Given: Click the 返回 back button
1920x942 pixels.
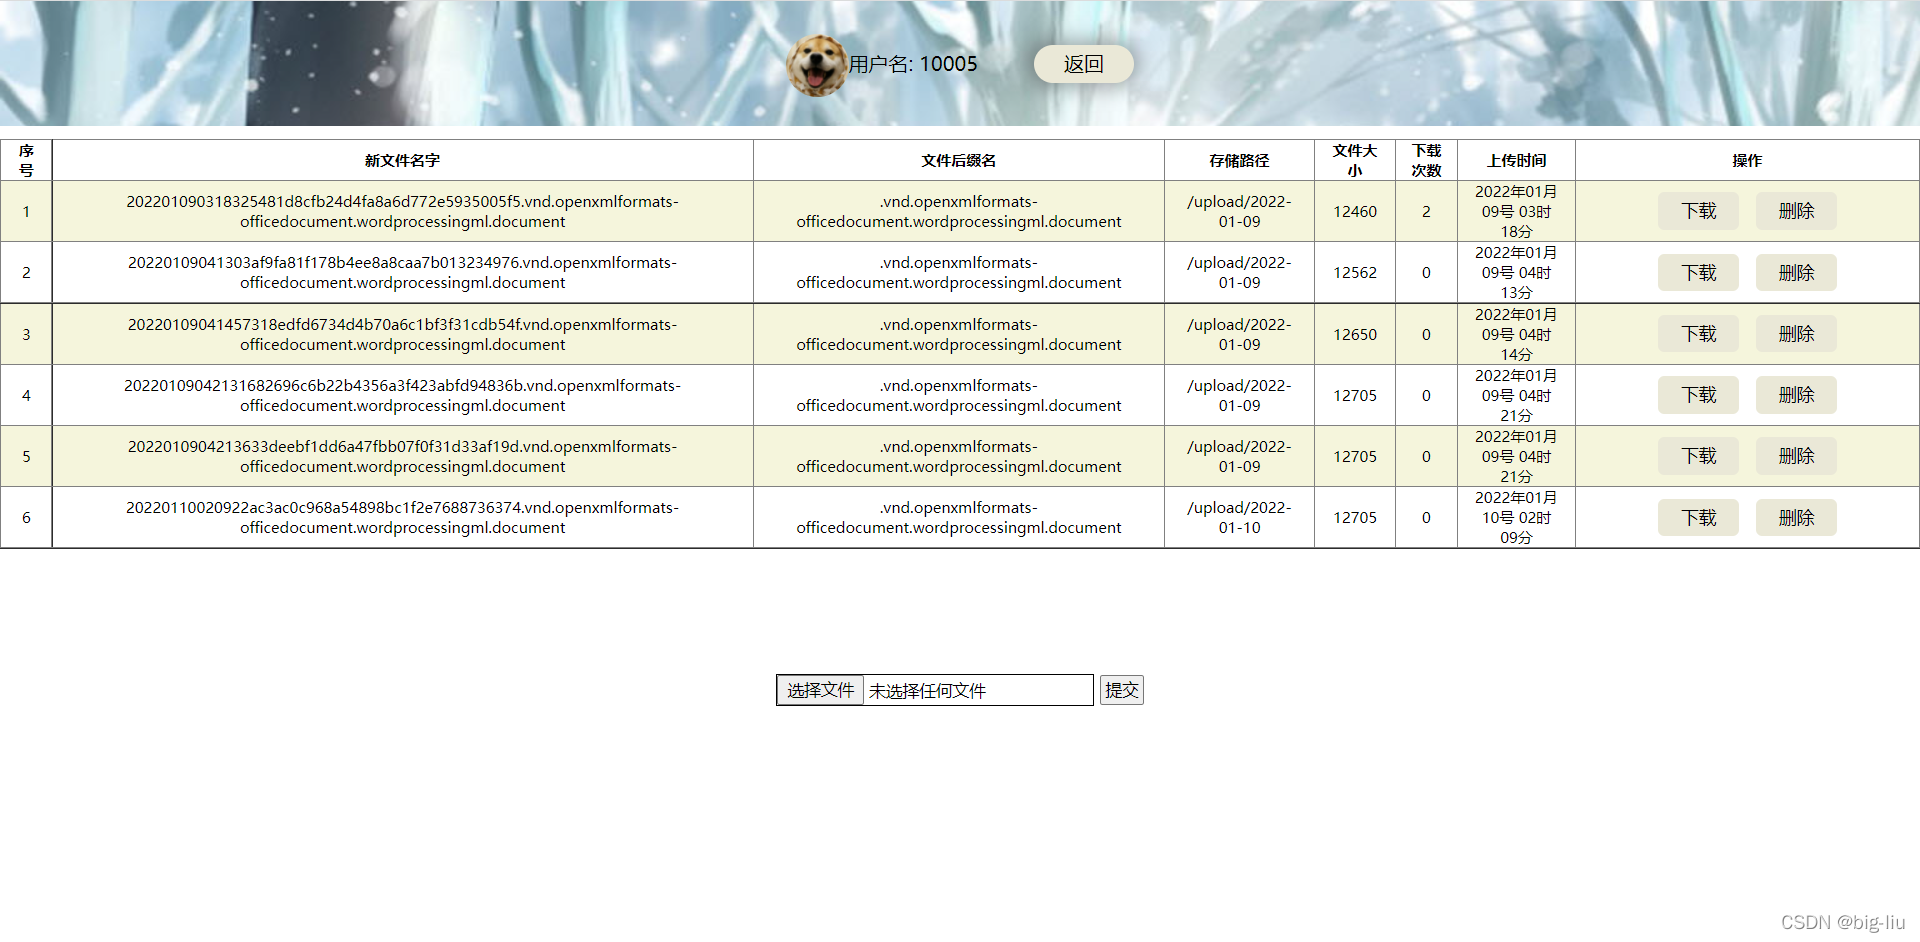Looking at the screenshot, I should [x=1083, y=64].
